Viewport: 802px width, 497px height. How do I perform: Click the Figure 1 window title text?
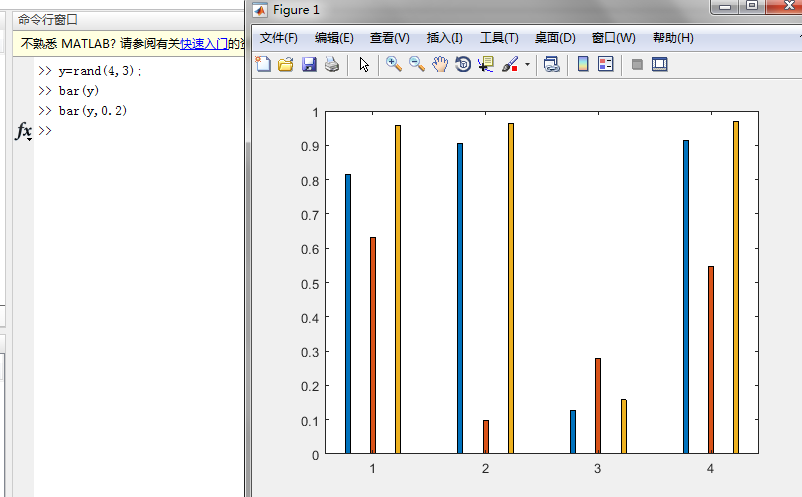pyautogui.click(x=296, y=10)
